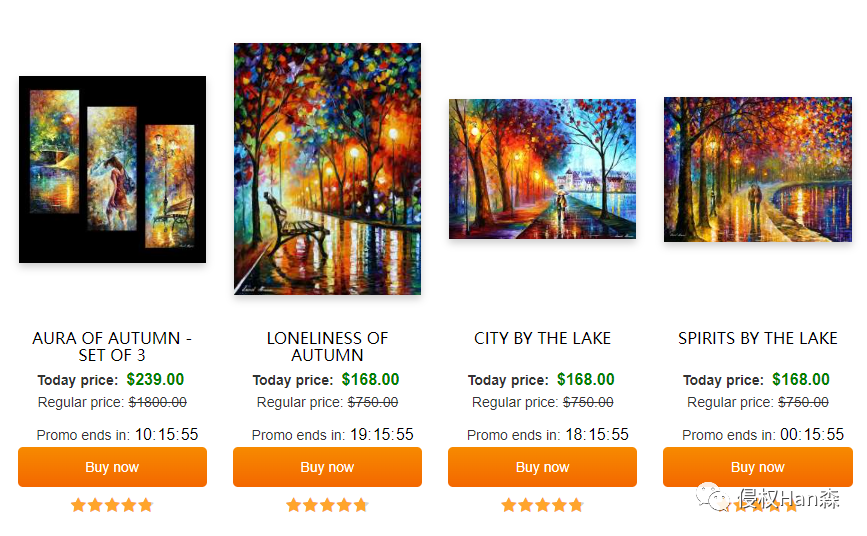This screenshot has width=867, height=536.
Task: Click the $239.00 today price
Action: point(155,379)
